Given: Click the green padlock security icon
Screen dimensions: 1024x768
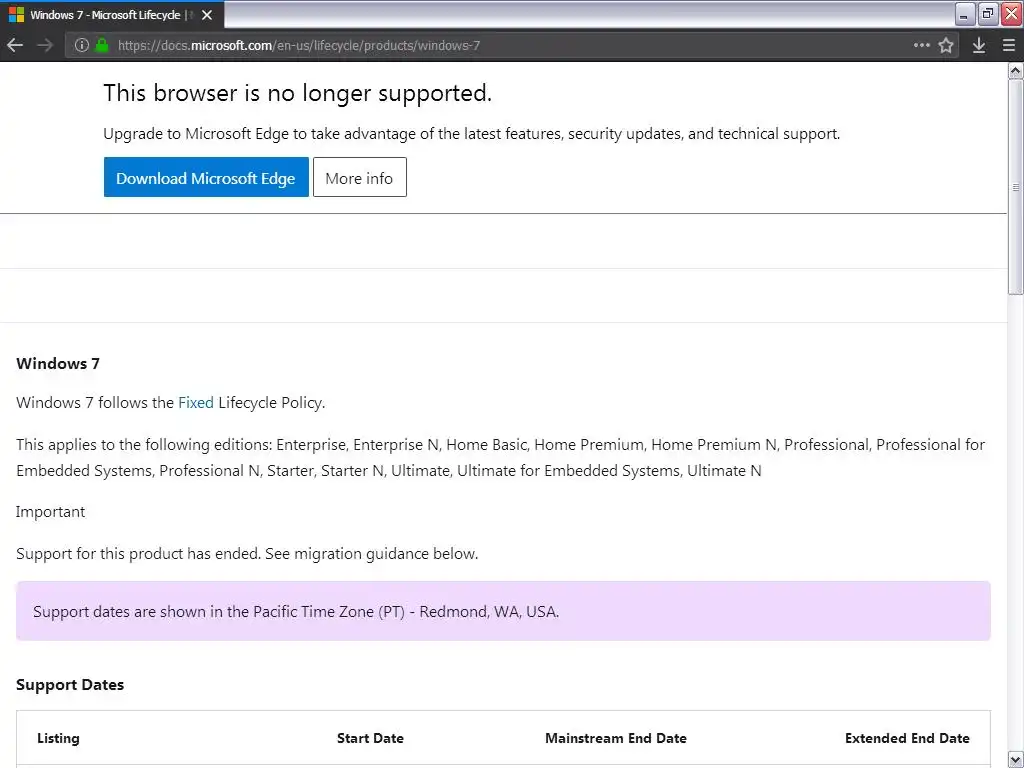Looking at the screenshot, I should (x=101, y=45).
